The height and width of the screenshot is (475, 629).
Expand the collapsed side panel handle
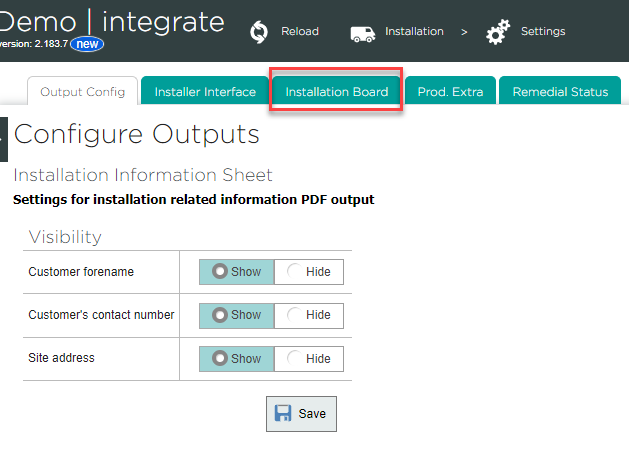tap(3, 139)
